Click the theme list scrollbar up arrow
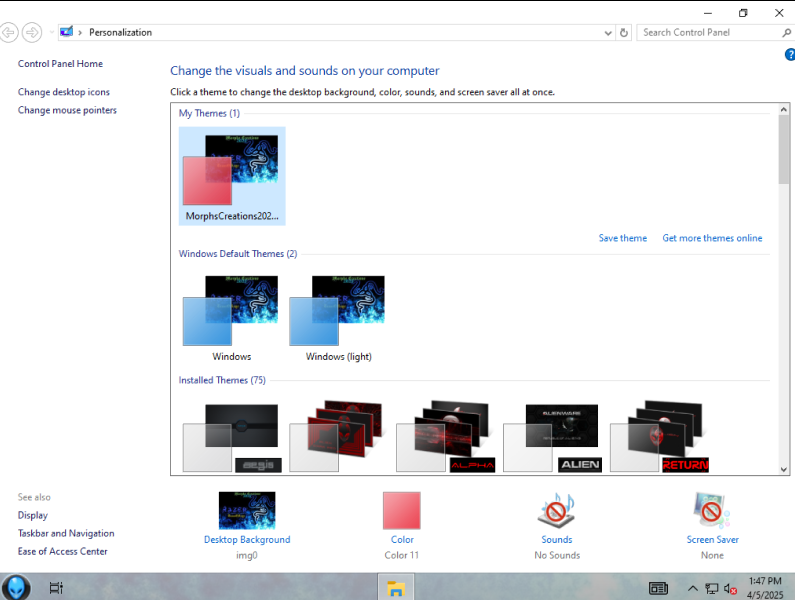Viewport: 795px width, 600px height. [784, 109]
